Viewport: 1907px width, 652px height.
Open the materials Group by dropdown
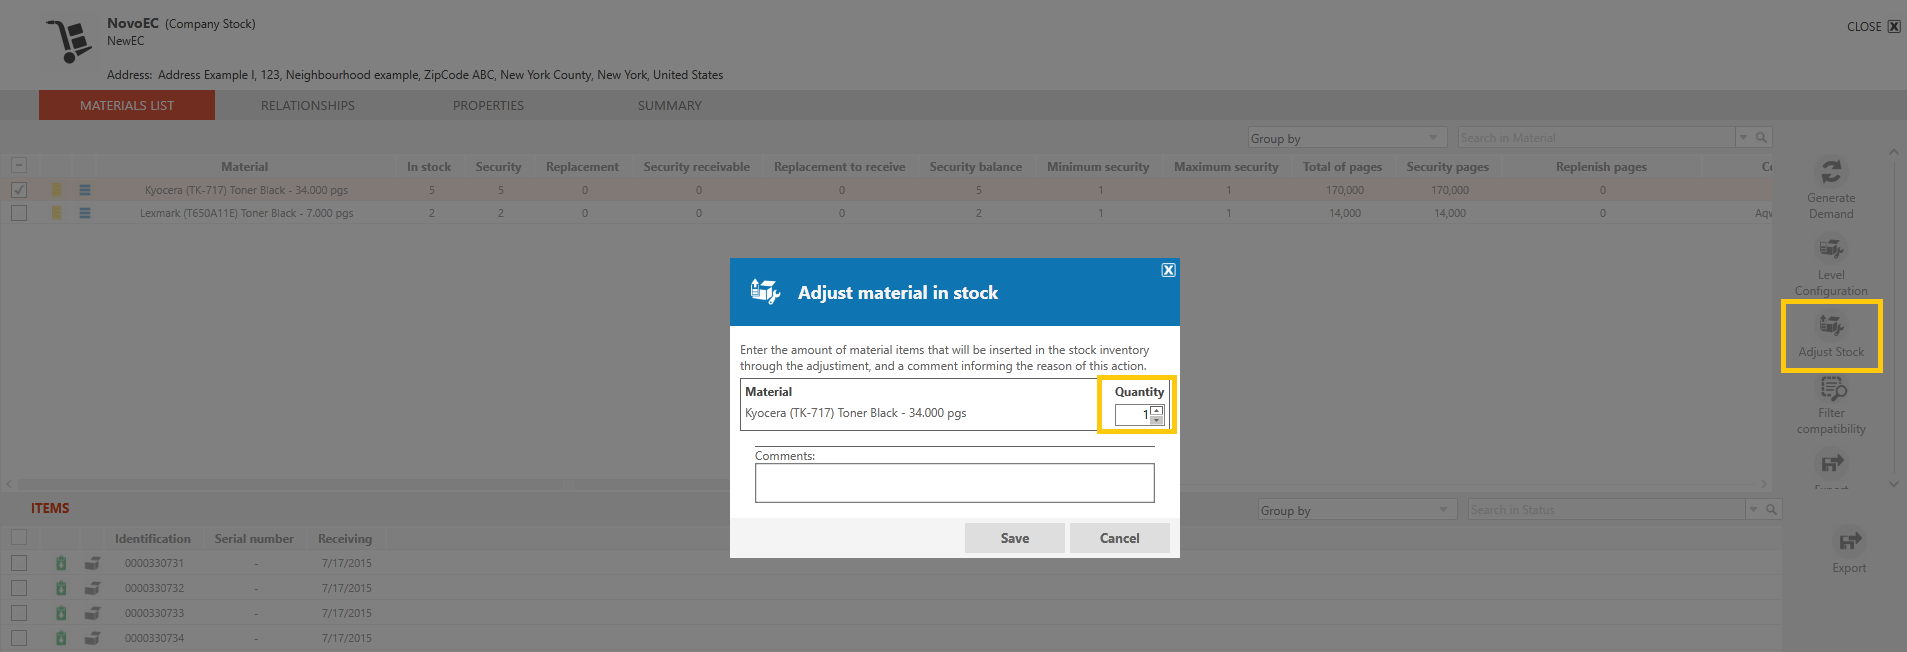[1347, 138]
